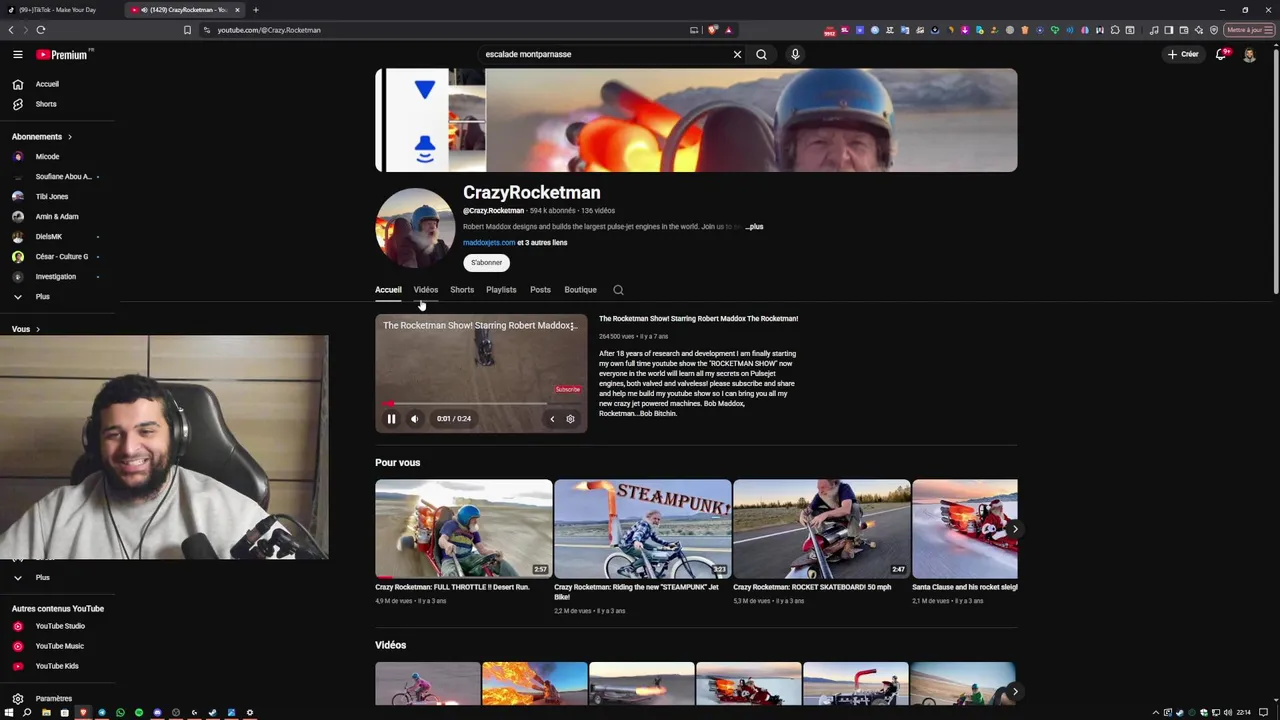1280x720 pixels.
Task: Pause the featured Rocketman video
Action: click(391, 419)
